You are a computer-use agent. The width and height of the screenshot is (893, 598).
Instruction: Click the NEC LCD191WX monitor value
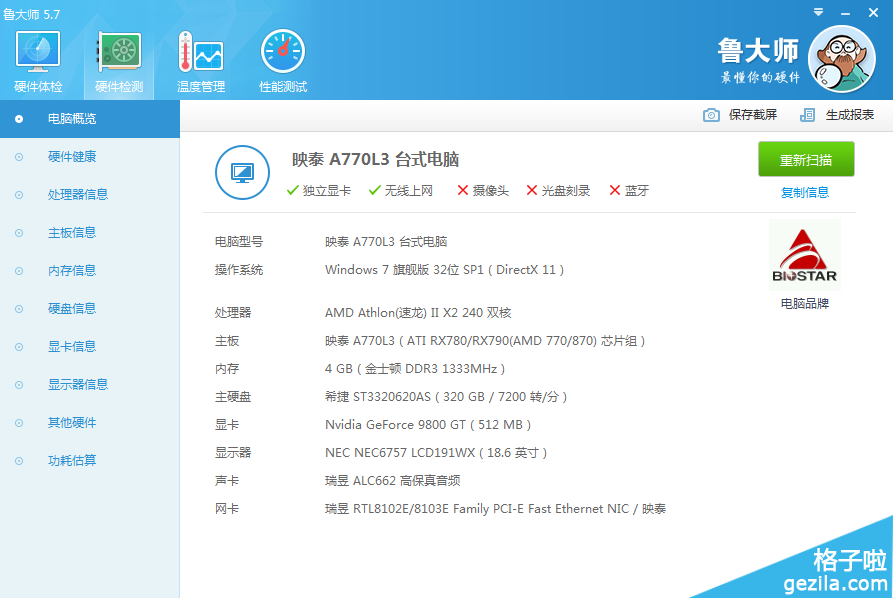tap(436, 453)
